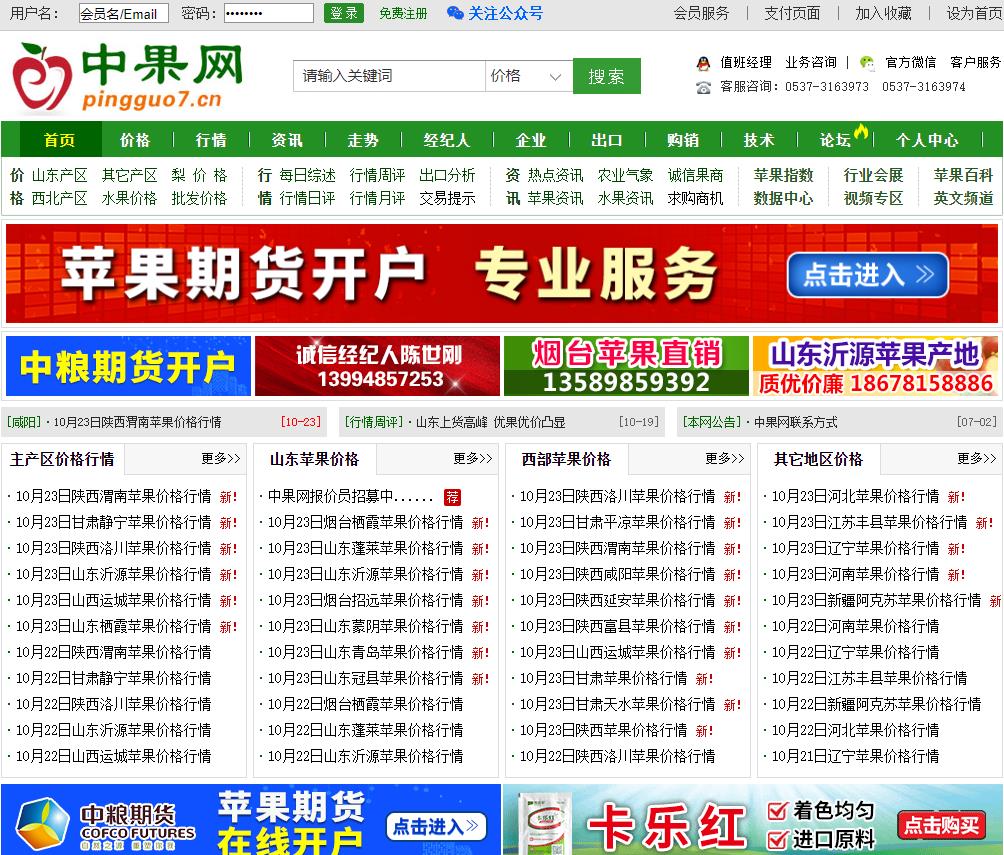The height and width of the screenshot is (855, 1004).
Task: Open 10月23日烟台栖霞苹果价格行情
Action: pyautogui.click(x=365, y=523)
